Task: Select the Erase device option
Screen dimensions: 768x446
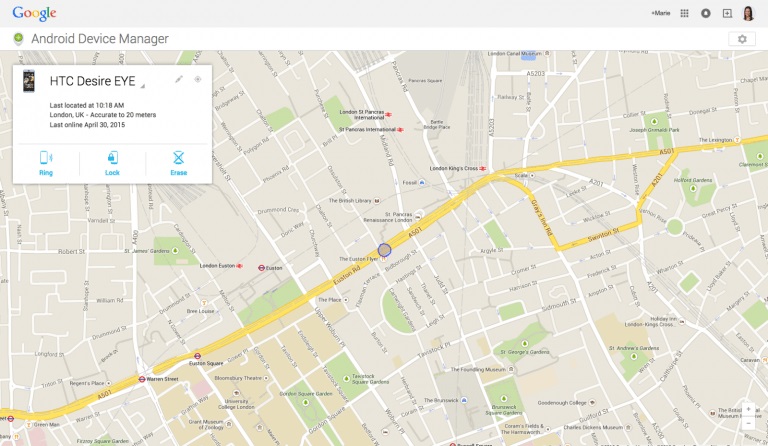Action: 178,162
